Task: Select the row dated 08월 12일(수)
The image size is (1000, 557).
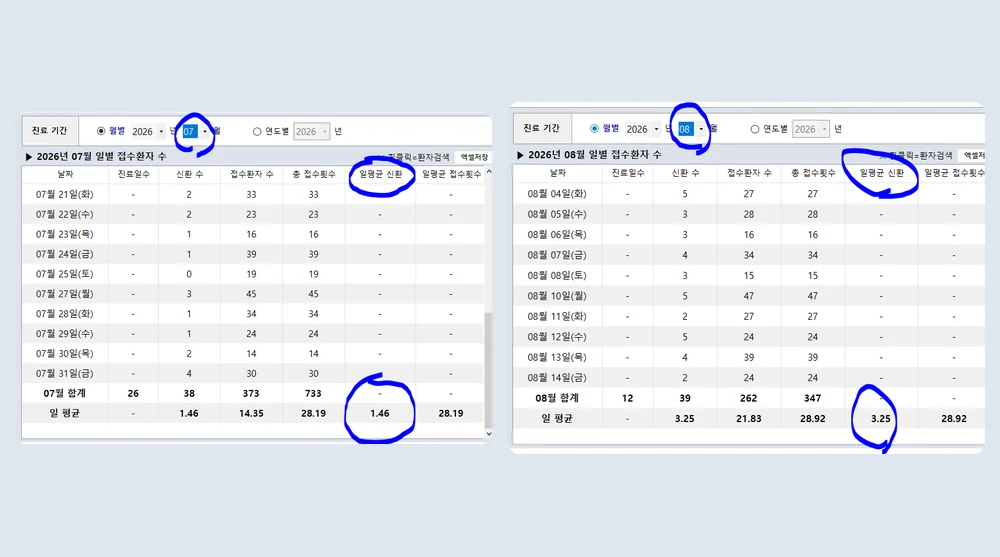Action: (x=749, y=336)
